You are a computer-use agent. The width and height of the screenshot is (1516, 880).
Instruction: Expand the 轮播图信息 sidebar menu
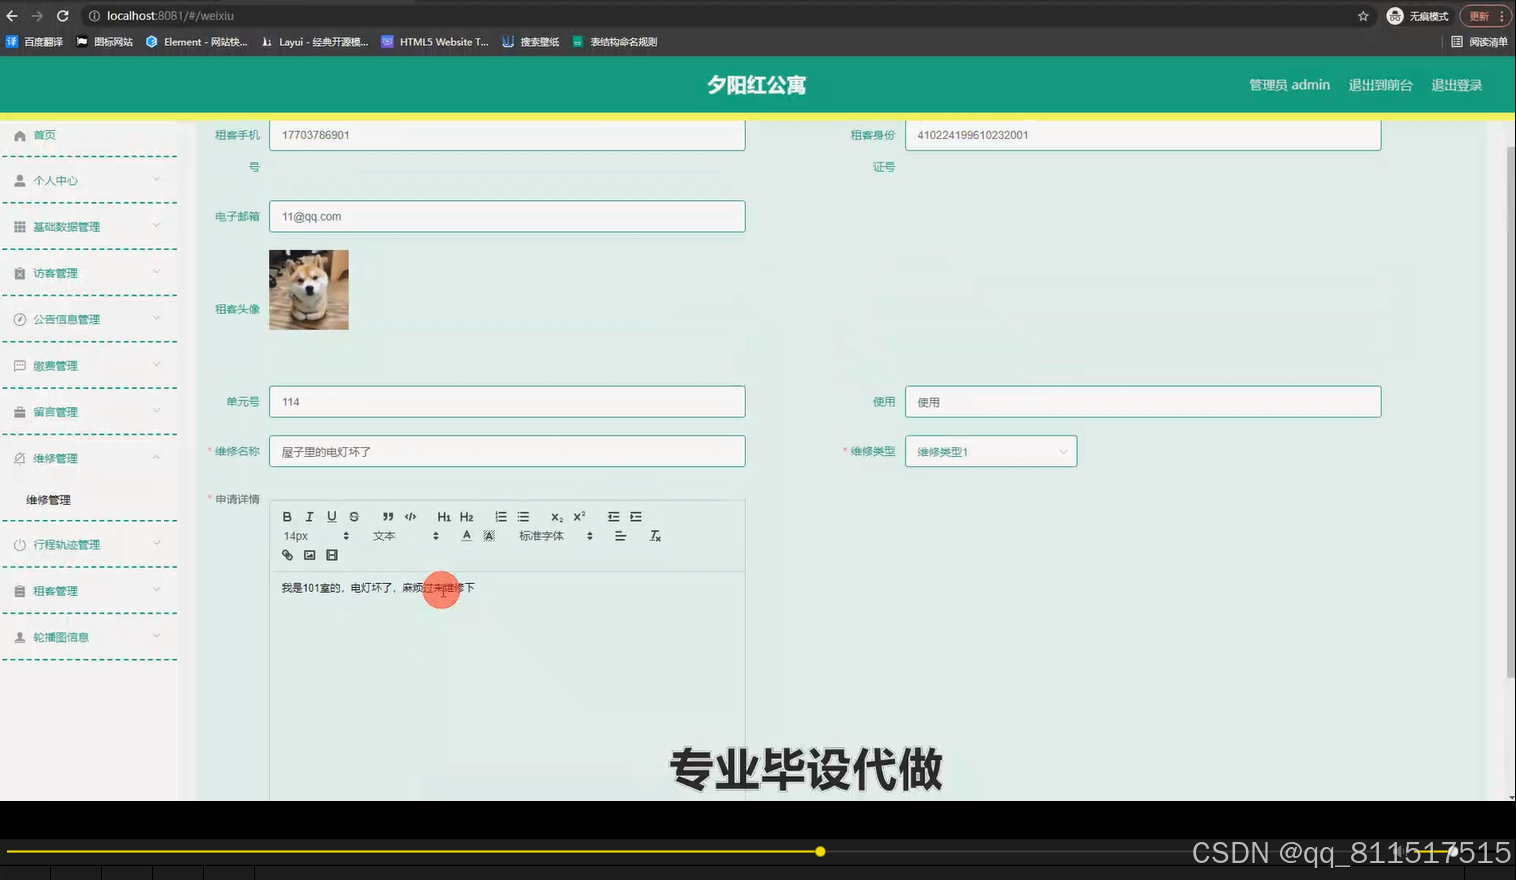(x=89, y=637)
